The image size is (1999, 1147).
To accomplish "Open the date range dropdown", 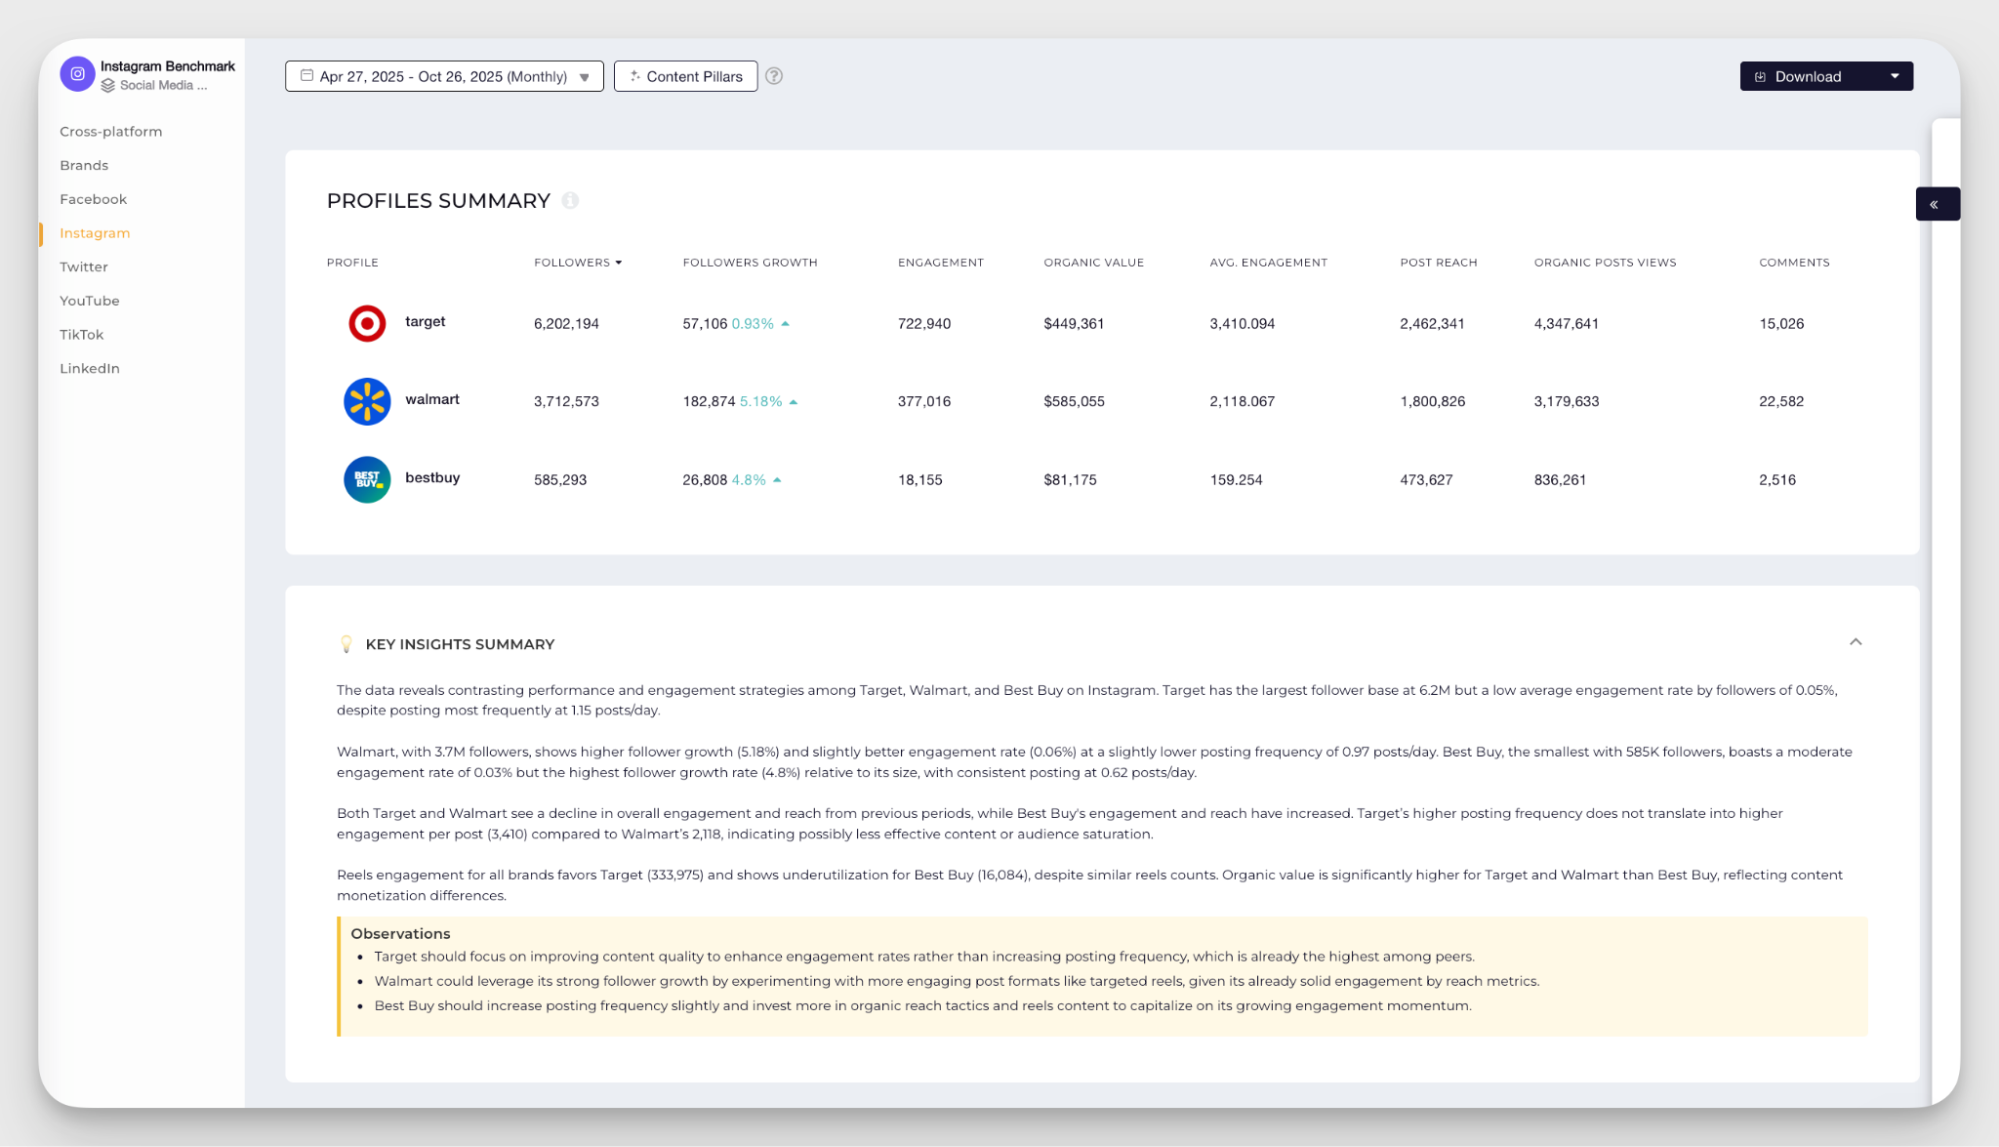I will pos(585,76).
